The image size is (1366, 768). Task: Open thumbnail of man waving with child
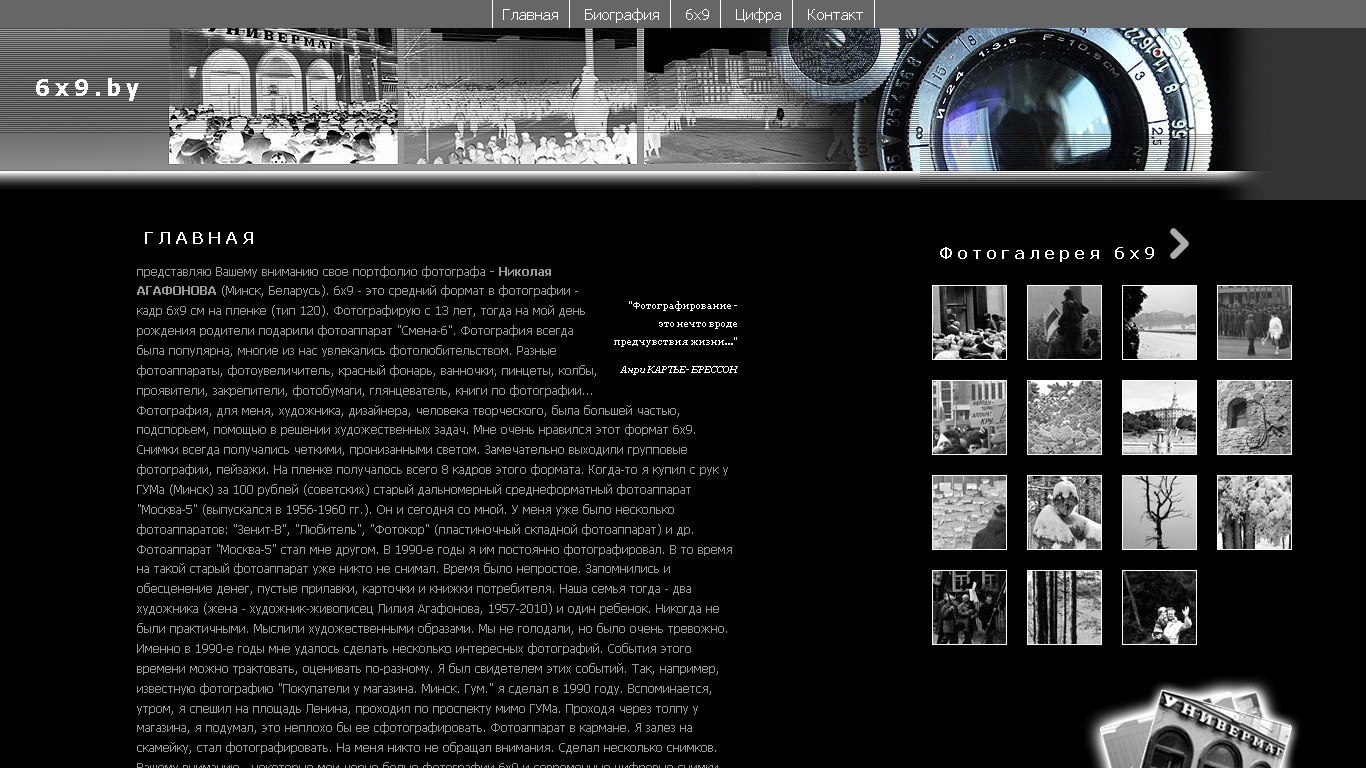tap(1159, 607)
